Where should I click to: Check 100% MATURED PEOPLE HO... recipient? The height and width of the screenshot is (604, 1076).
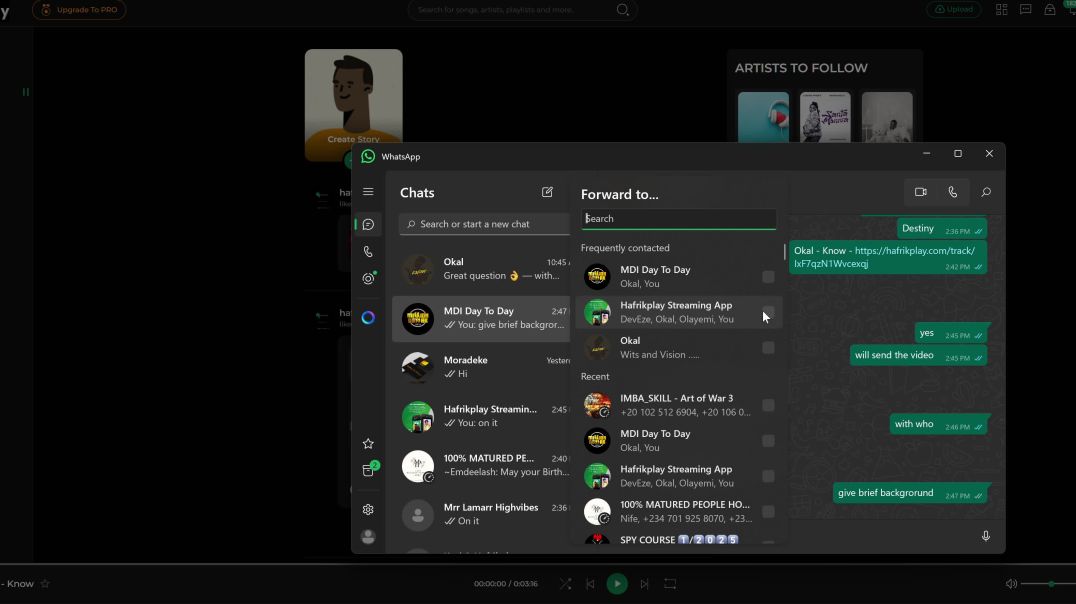[768, 511]
